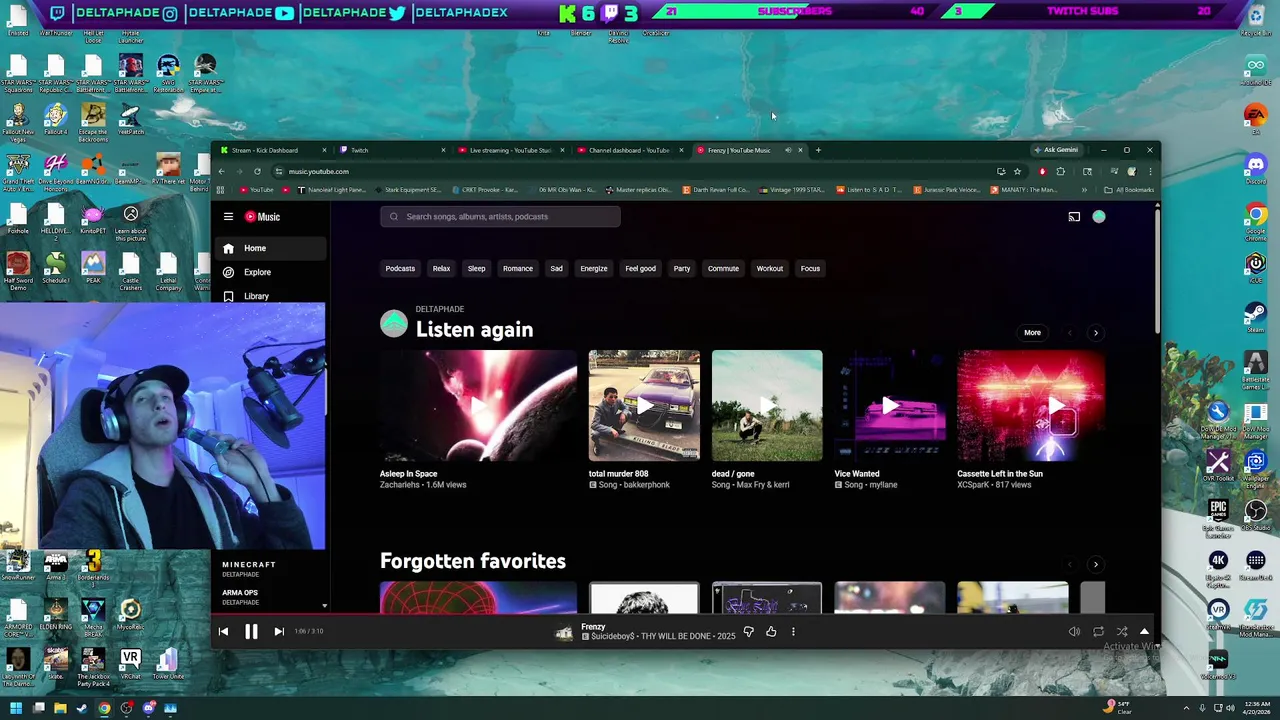Select the Party mood chip
The image size is (1280, 720).
[682, 268]
